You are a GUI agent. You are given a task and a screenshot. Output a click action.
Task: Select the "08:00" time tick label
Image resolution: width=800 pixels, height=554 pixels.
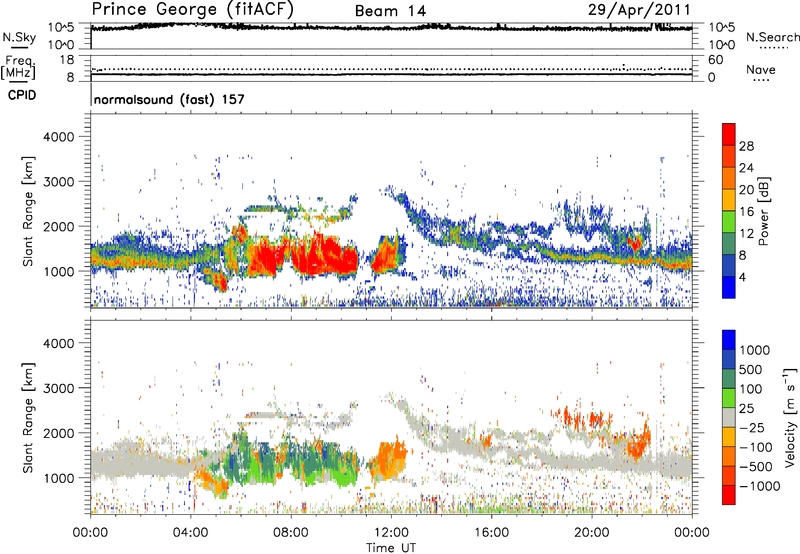290,533
